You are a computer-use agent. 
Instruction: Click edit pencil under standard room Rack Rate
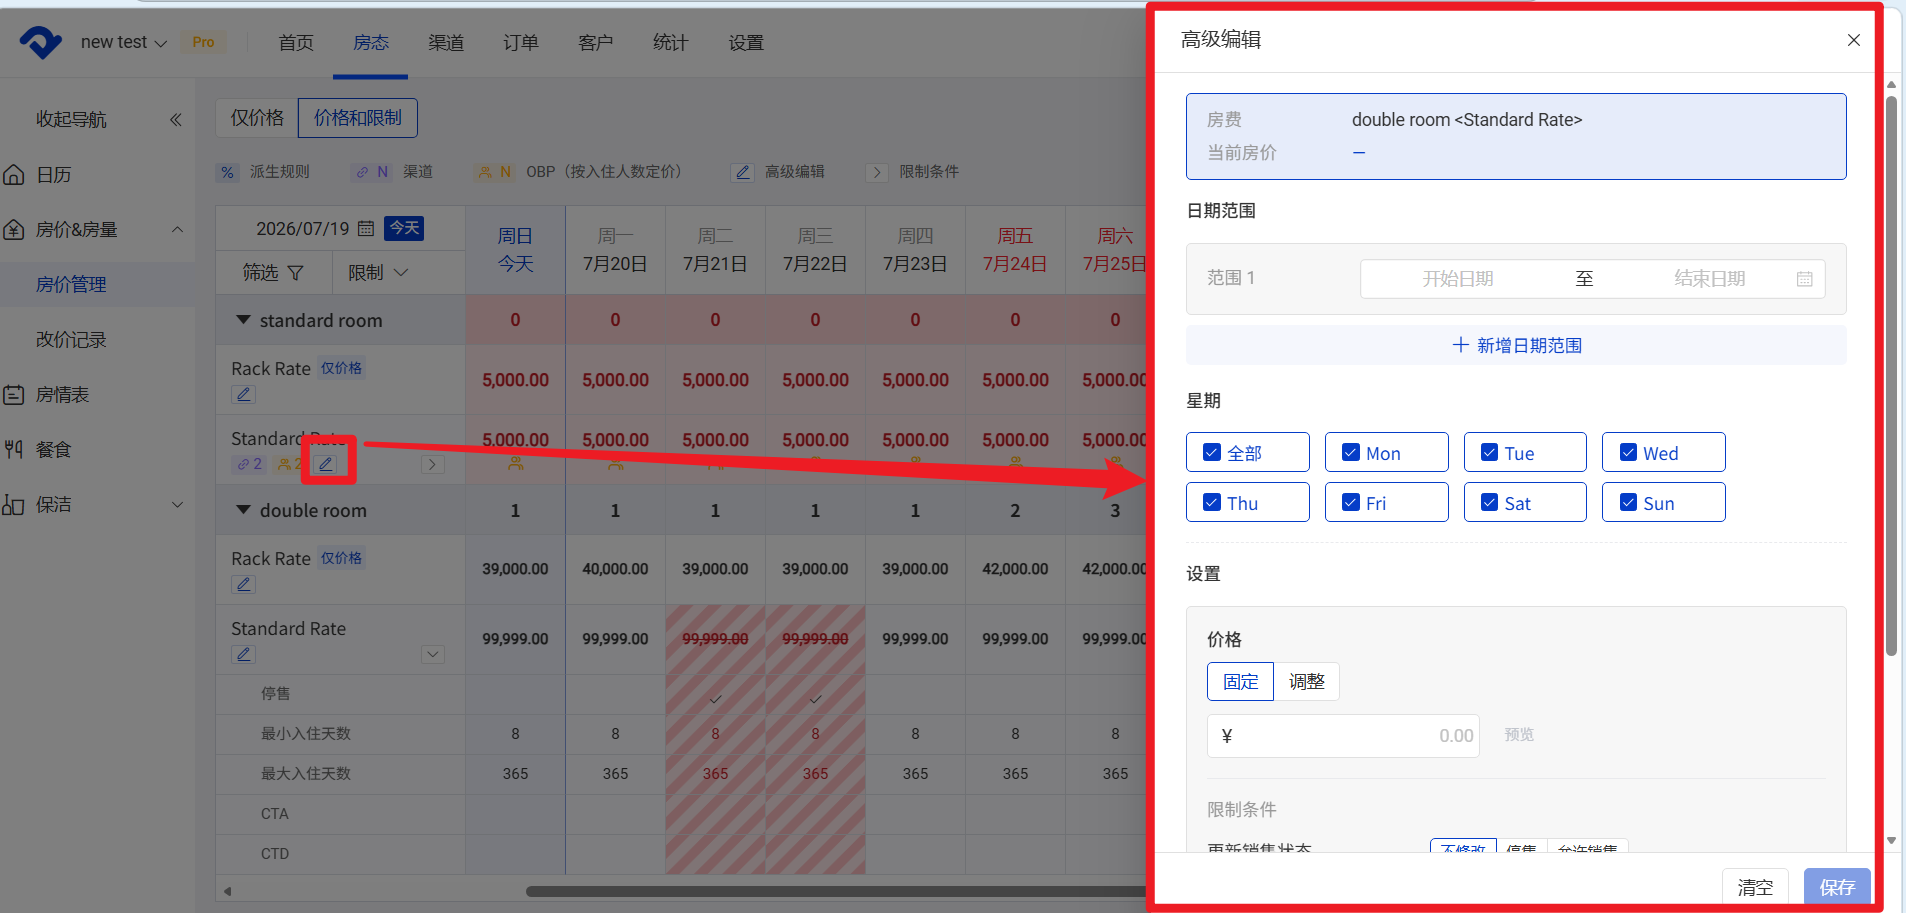click(244, 394)
